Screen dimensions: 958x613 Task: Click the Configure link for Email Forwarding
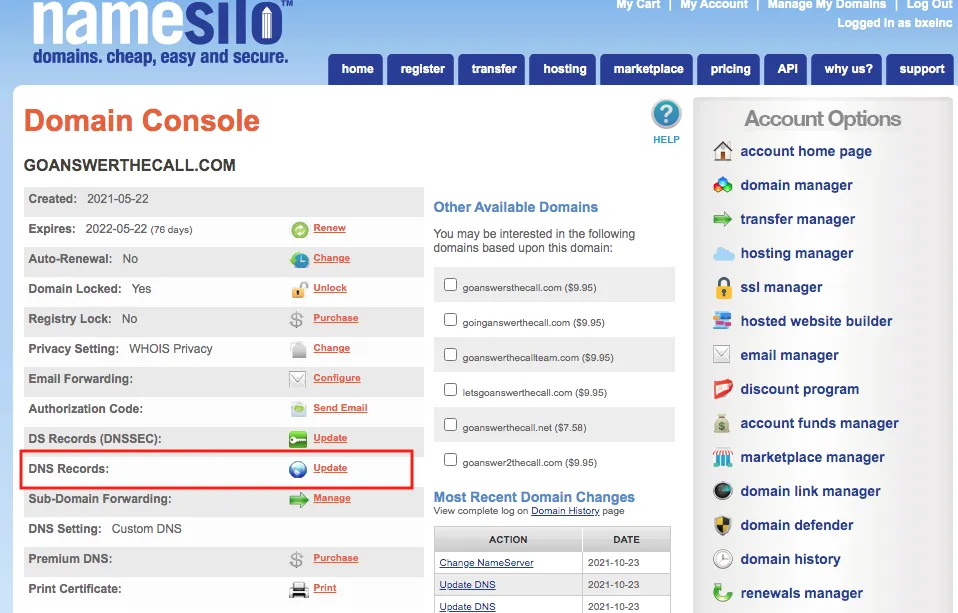tap(337, 378)
